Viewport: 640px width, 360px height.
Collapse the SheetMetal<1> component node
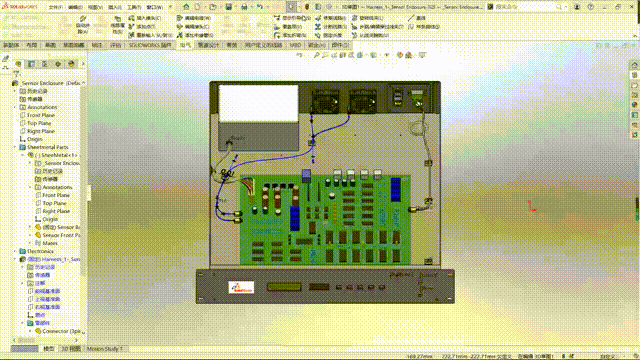point(23,155)
